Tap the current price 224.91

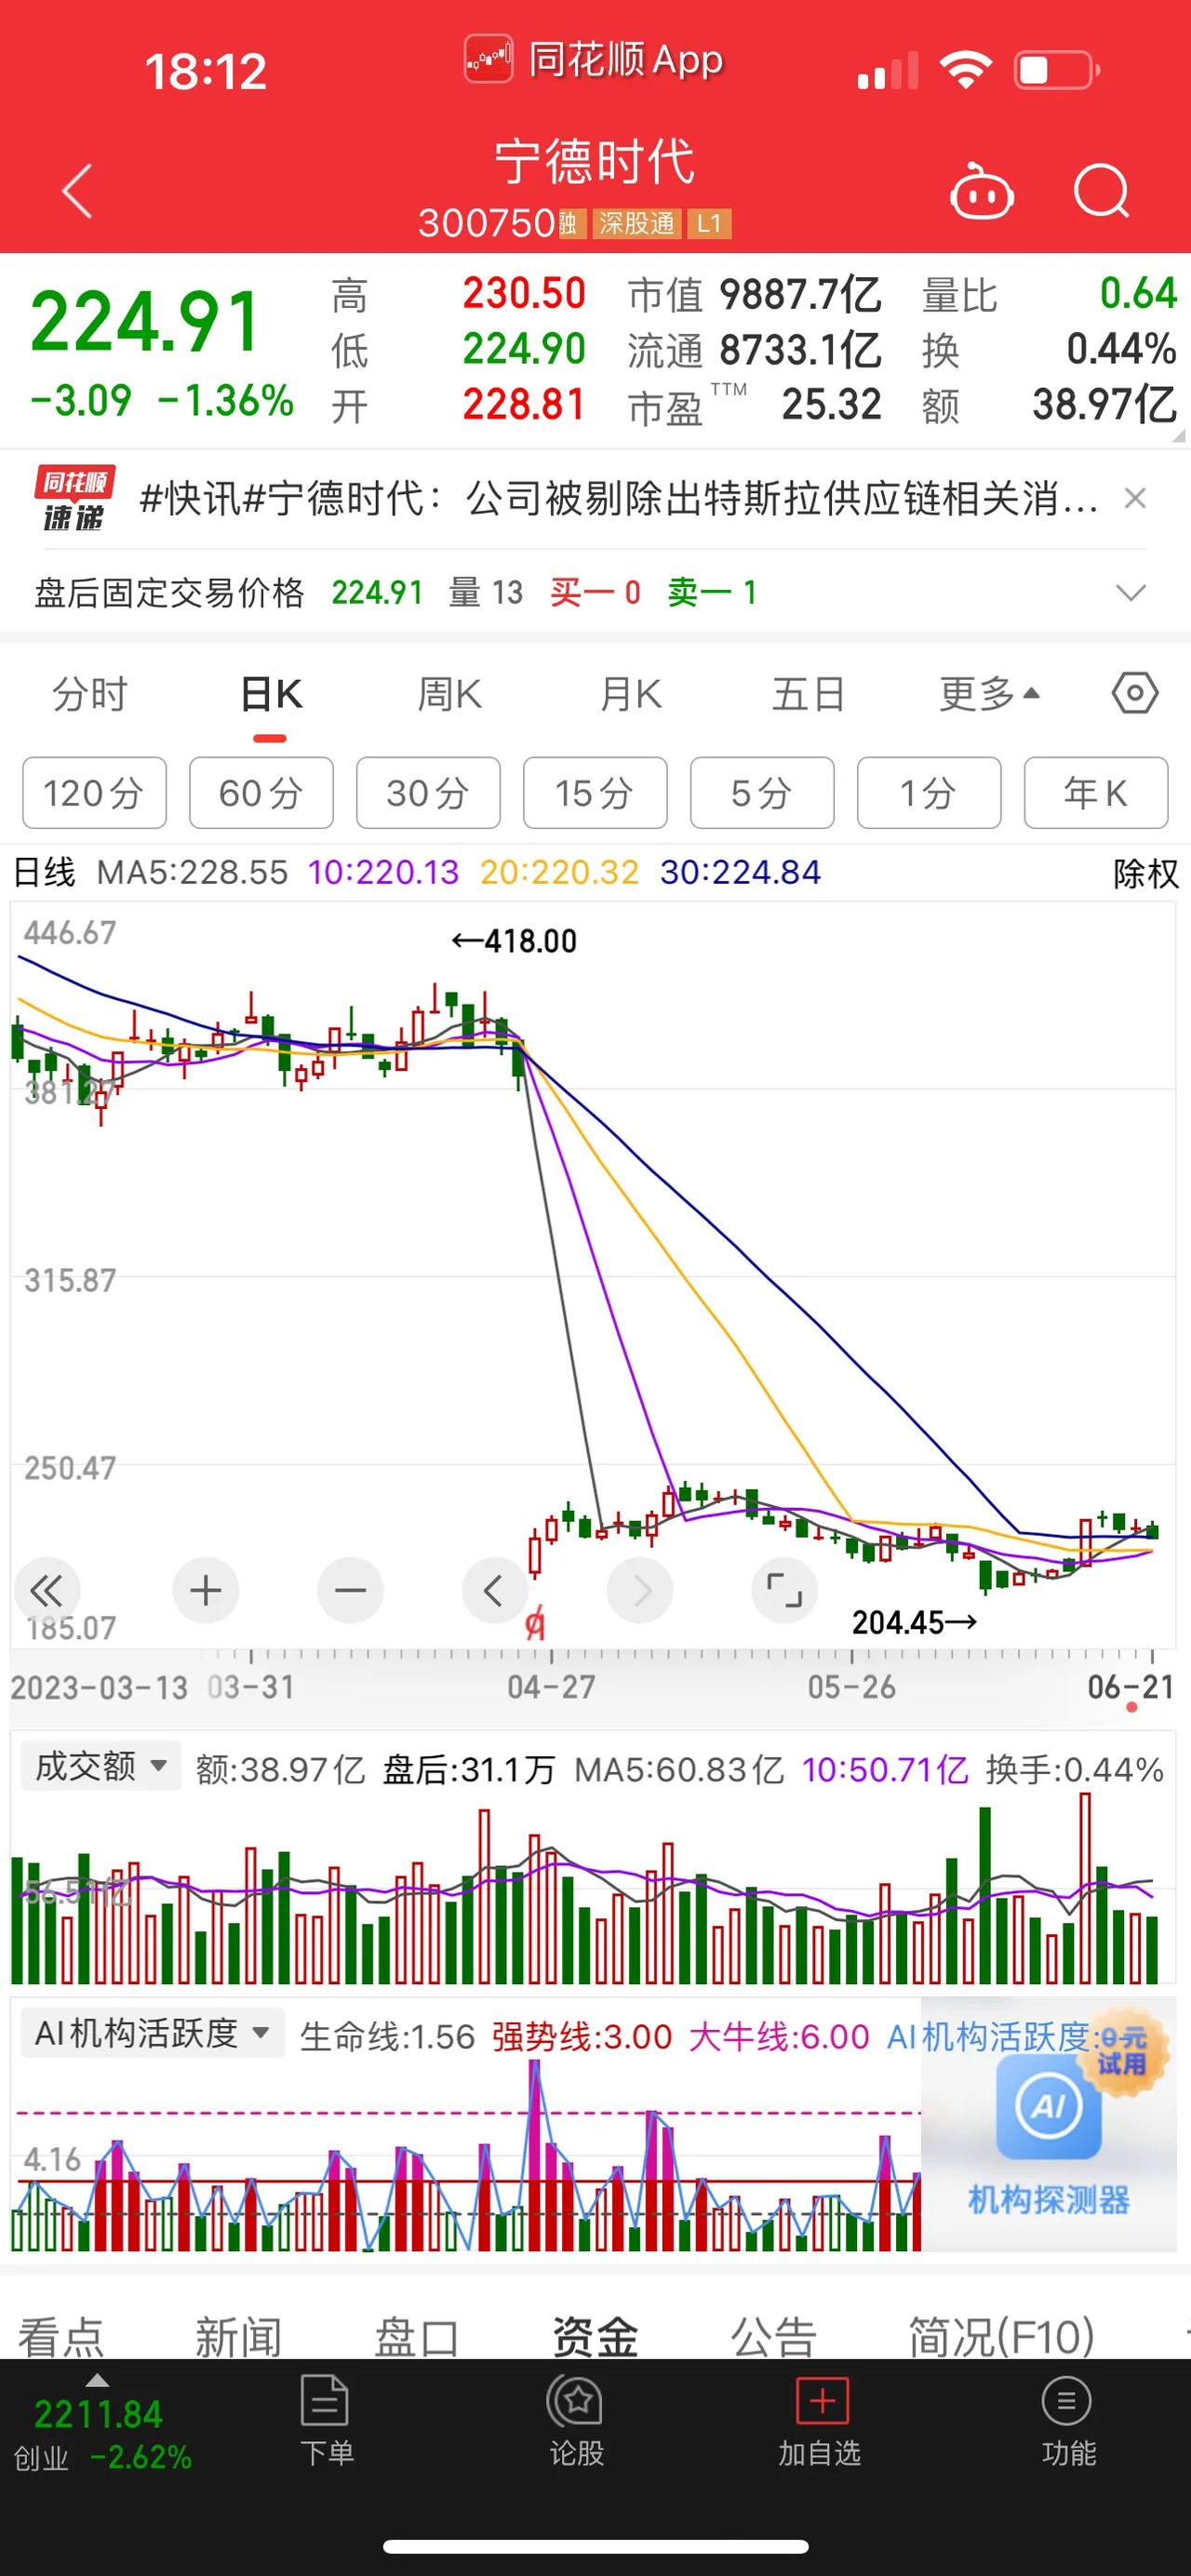point(146,322)
